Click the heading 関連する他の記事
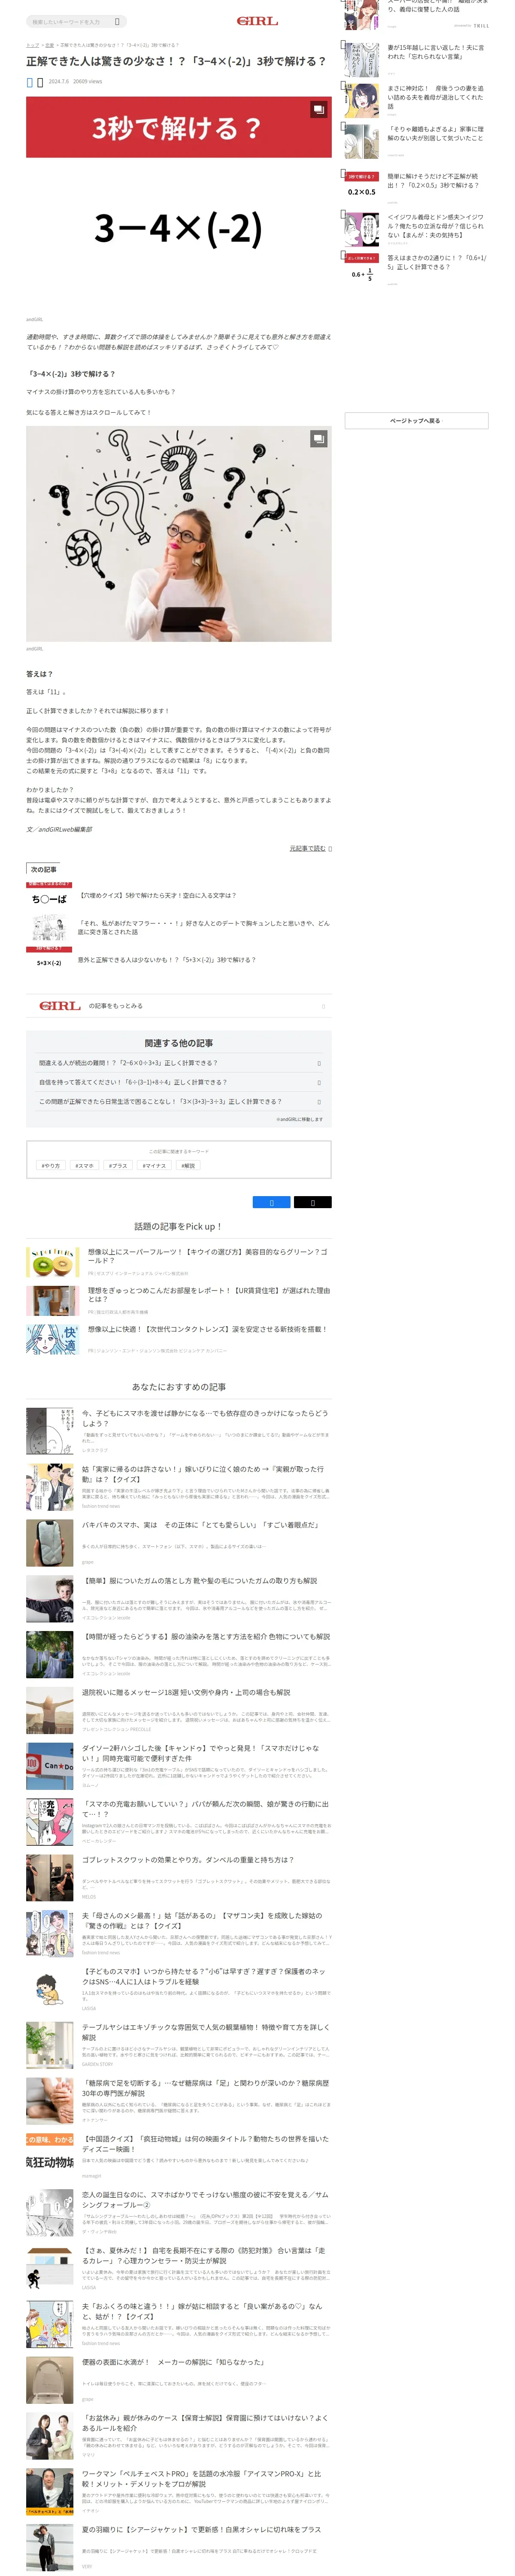Image resolution: width=515 pixels, height=2576 pixels. point(179,1043)
